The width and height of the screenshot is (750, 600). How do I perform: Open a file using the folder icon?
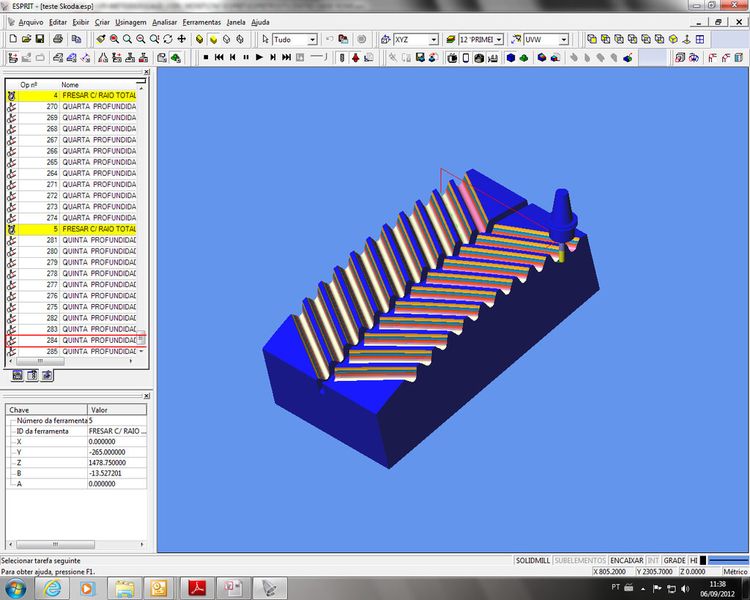click(x=26, y=39)
